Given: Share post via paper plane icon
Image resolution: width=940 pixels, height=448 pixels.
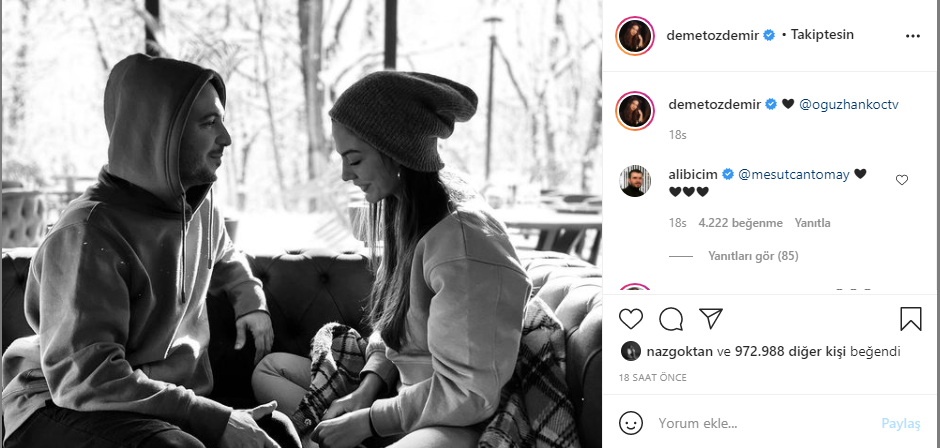Looking at the screenshot, I should pos(711,318).
